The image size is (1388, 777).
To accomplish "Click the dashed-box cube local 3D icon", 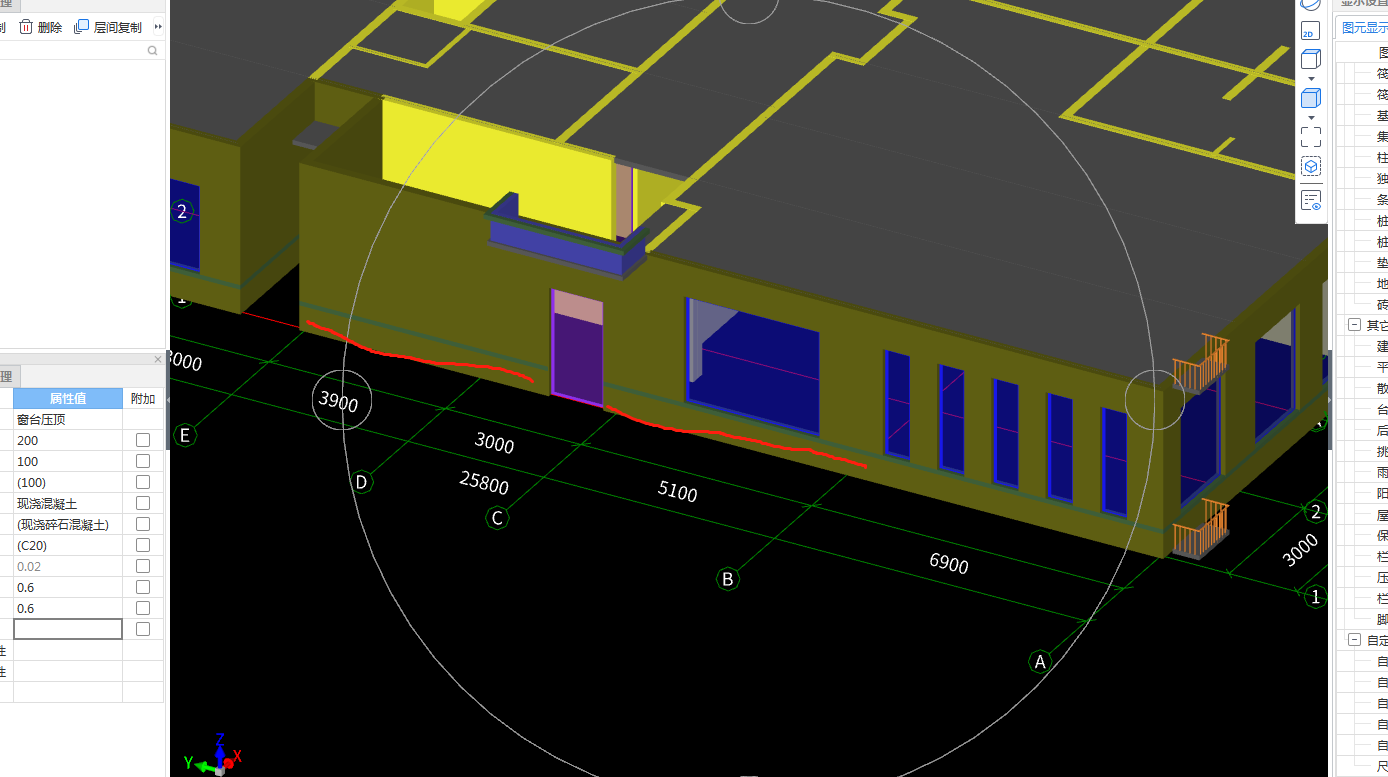I will (x=1310, y=166).
